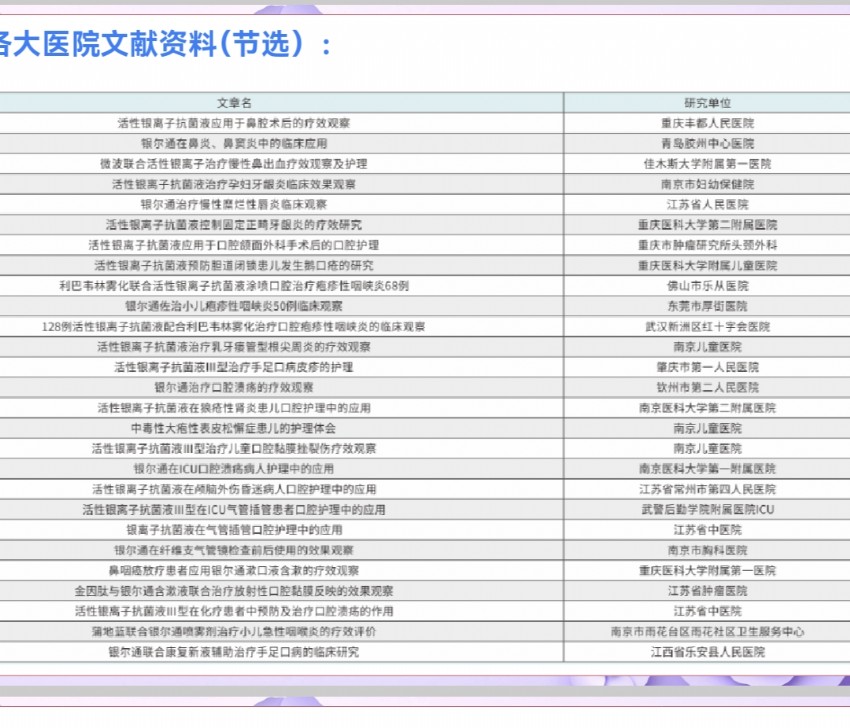Viewport: 850px width, 728px height.
Task: Select the 青岛胶州中心医院 entry
Action: [707, 144]
